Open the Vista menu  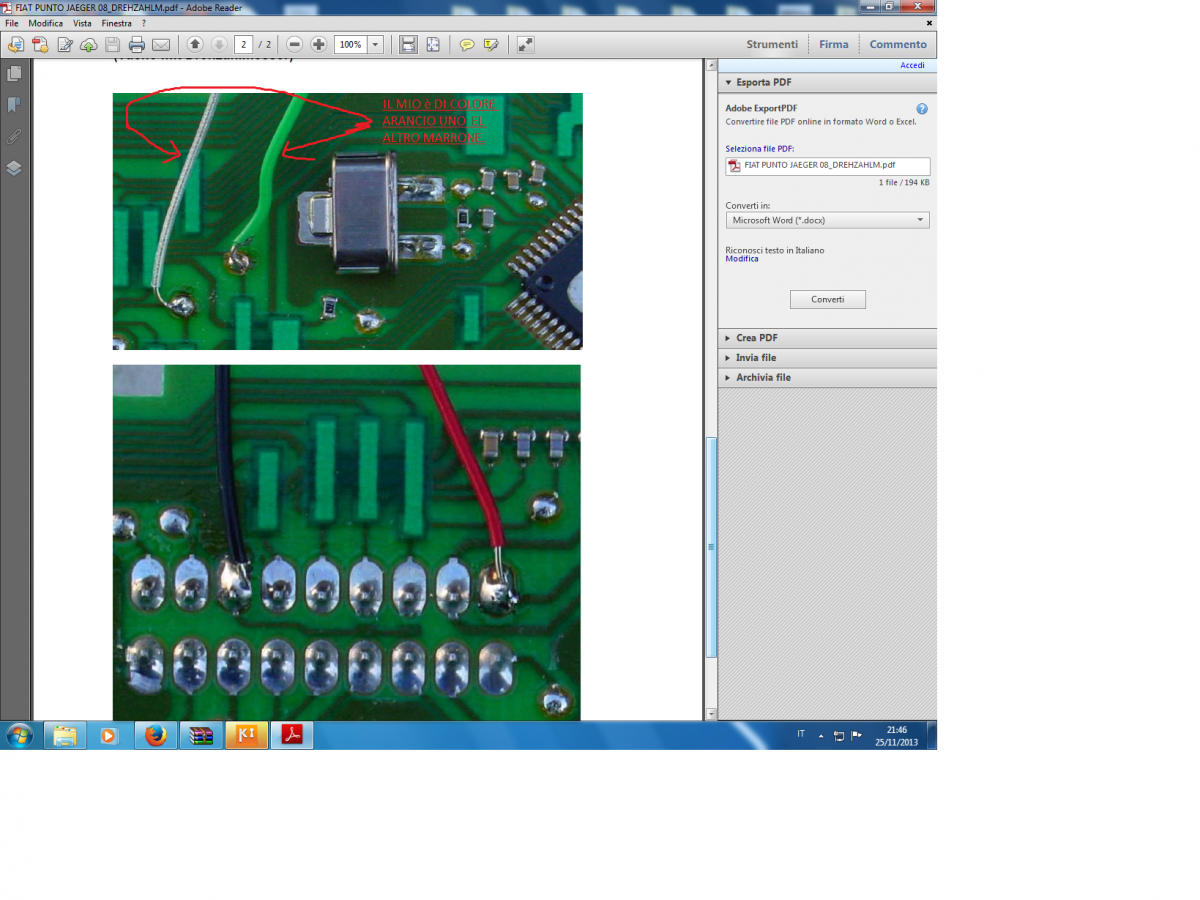82,22
